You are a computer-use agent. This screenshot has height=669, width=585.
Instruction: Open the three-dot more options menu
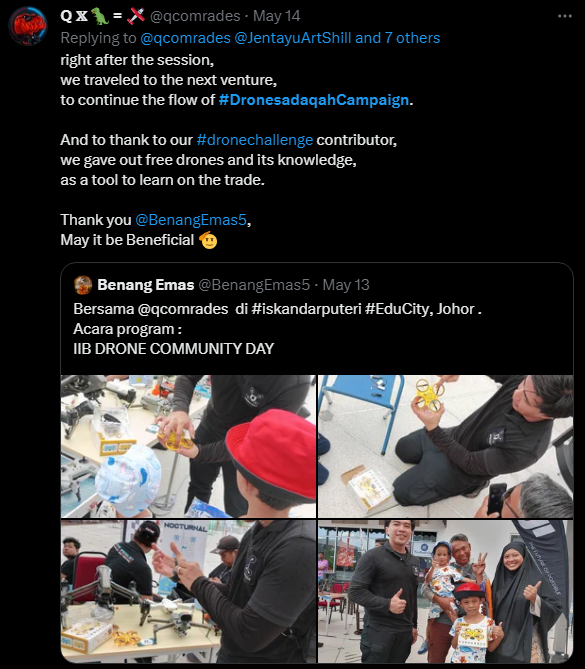click(565, 16)
